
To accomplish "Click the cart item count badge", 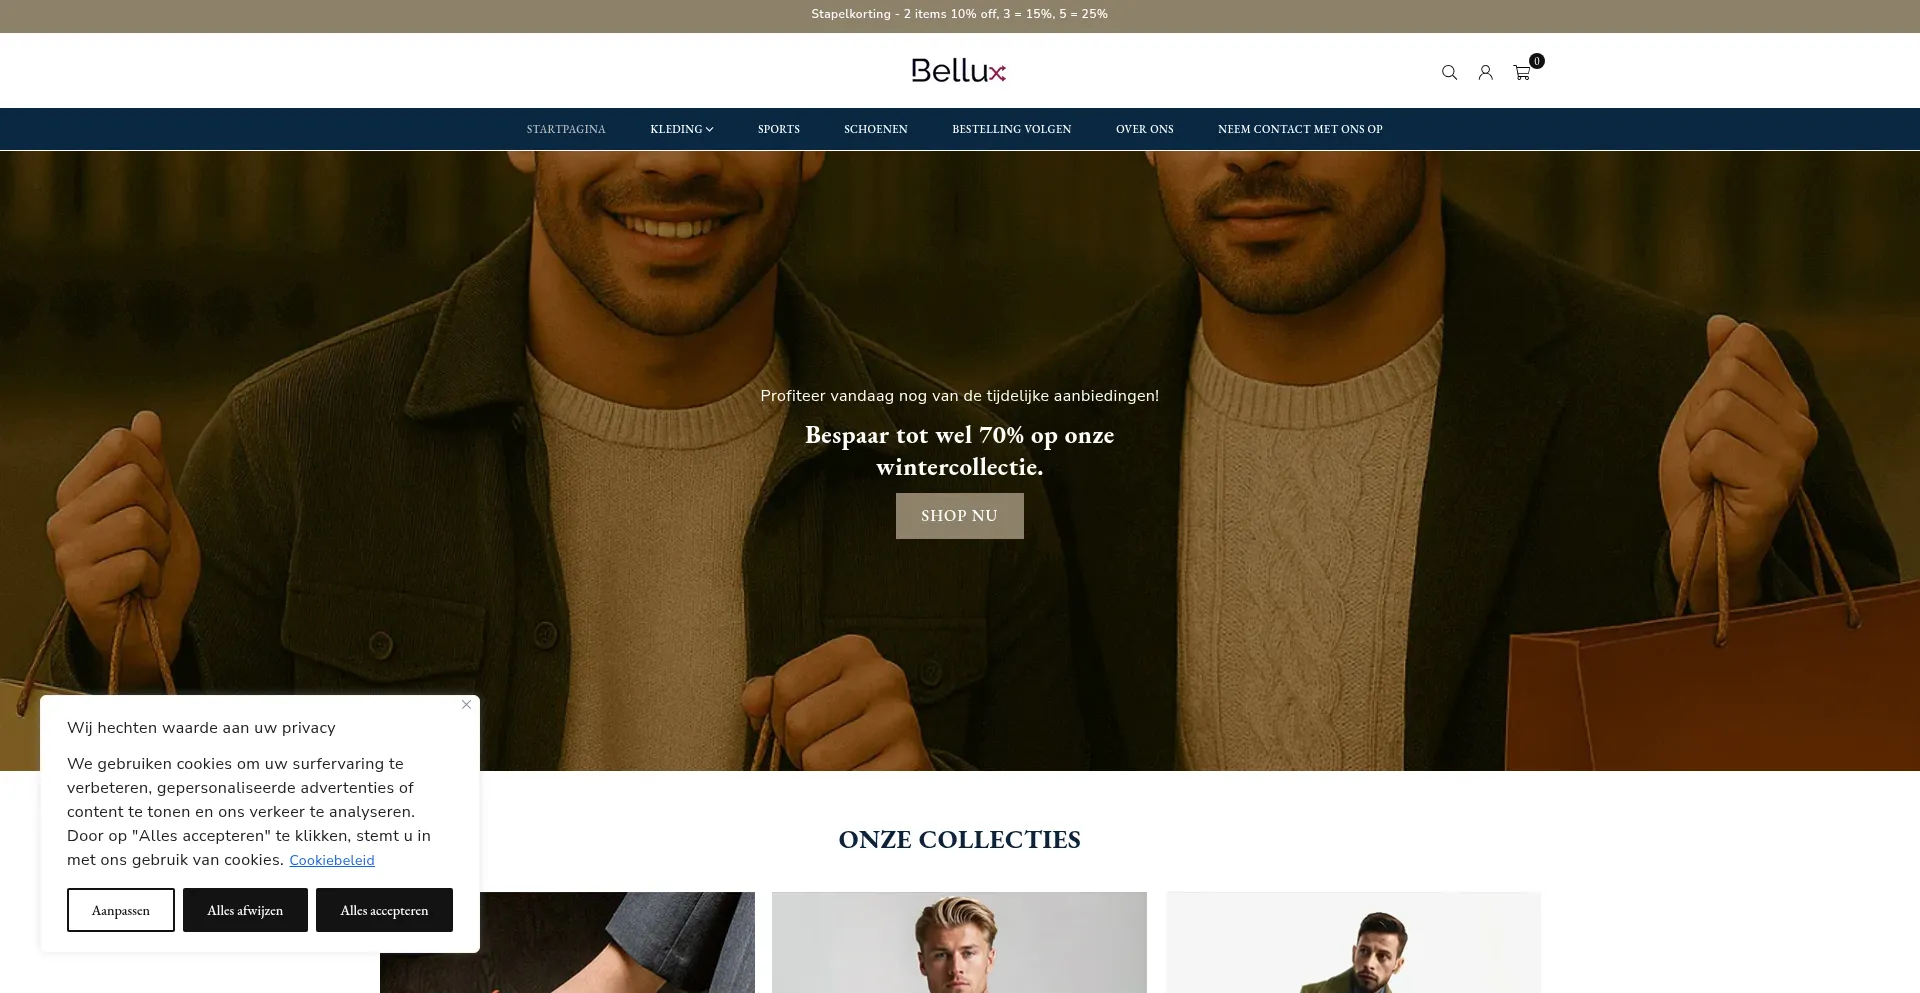I will pyautogui.click(x=1537, y=61).
